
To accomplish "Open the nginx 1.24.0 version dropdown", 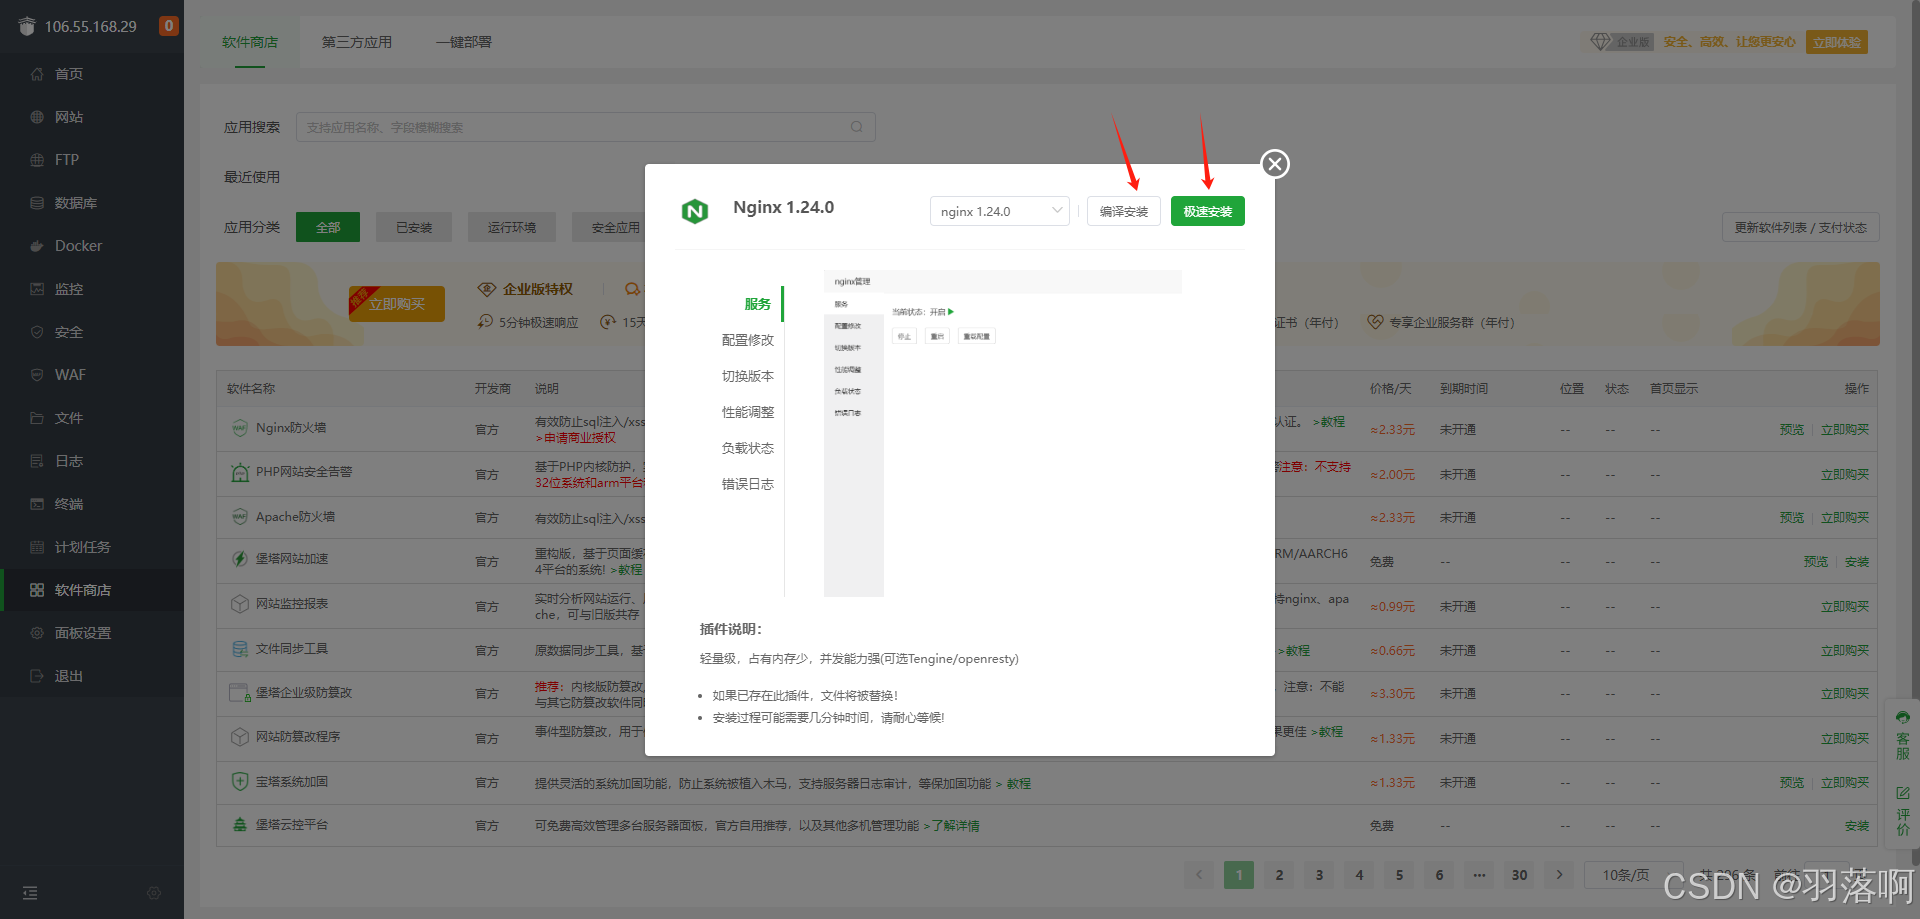I will [1000, 211].
